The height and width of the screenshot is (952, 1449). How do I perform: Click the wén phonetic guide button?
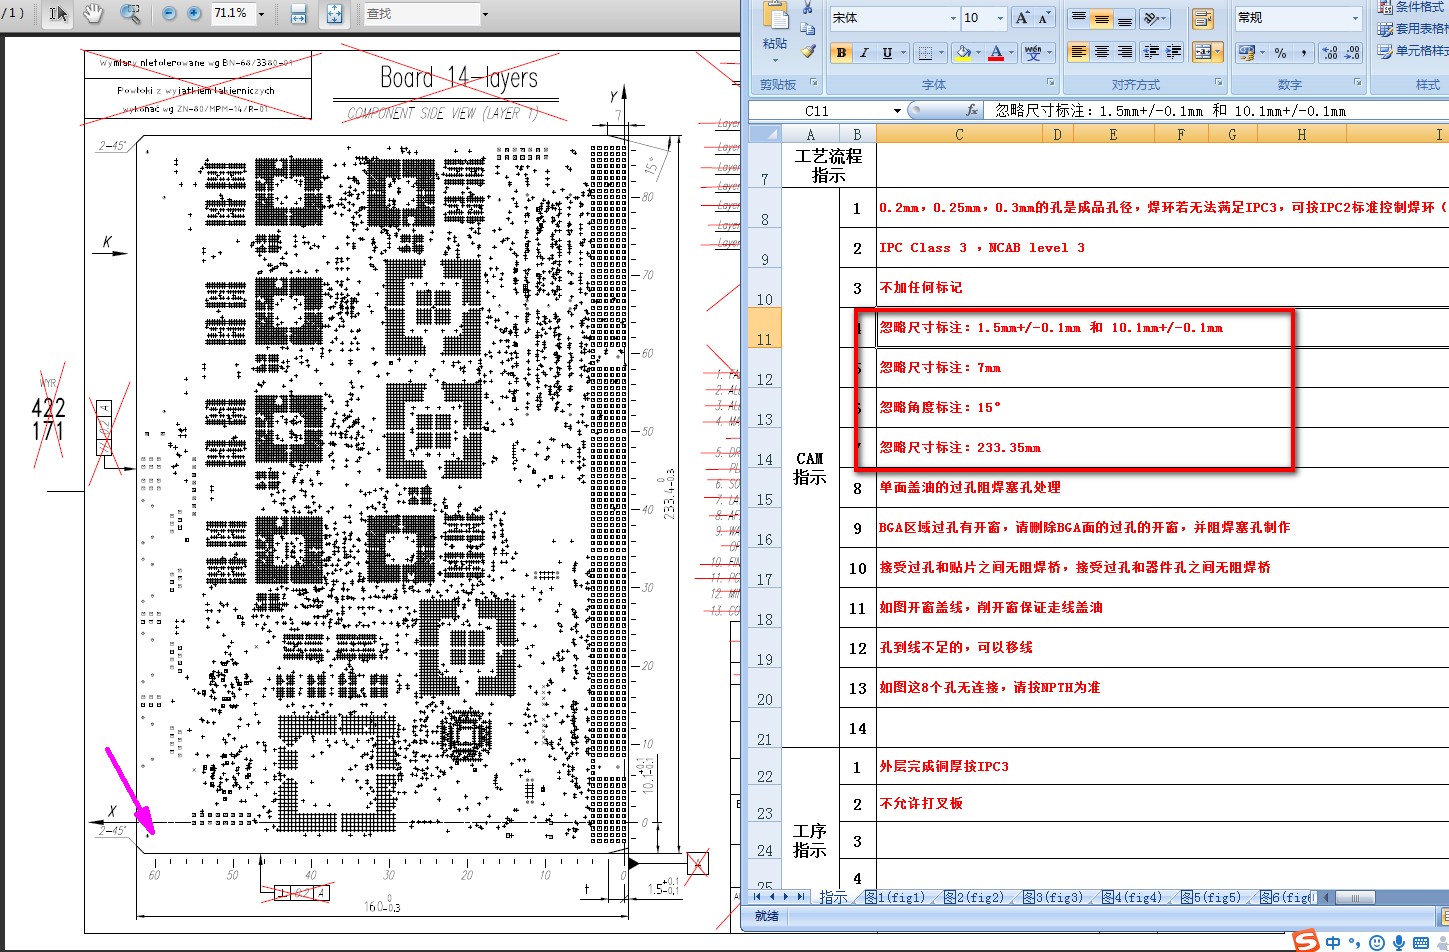pos(1033,53)
